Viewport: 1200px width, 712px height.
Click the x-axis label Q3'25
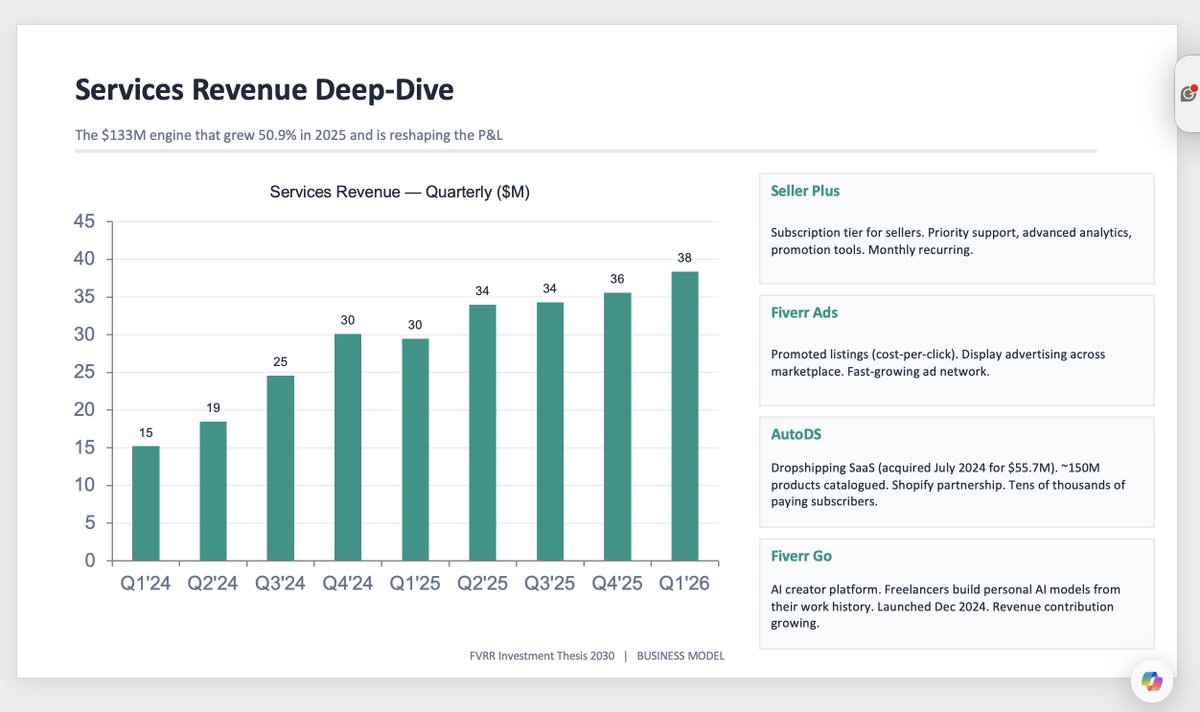550,584
